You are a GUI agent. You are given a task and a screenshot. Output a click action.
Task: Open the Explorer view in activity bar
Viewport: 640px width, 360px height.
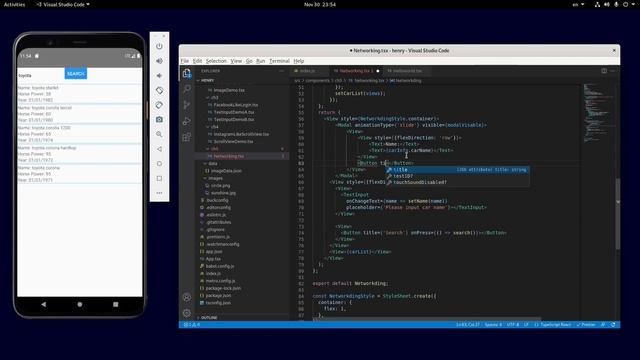click(187, 73)
